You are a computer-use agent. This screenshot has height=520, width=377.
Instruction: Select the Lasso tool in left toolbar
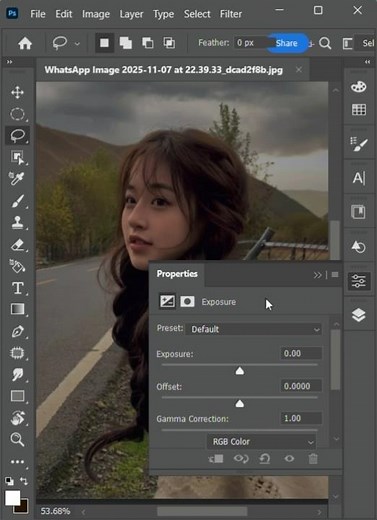pyautogui.click(x=17, y=135)
